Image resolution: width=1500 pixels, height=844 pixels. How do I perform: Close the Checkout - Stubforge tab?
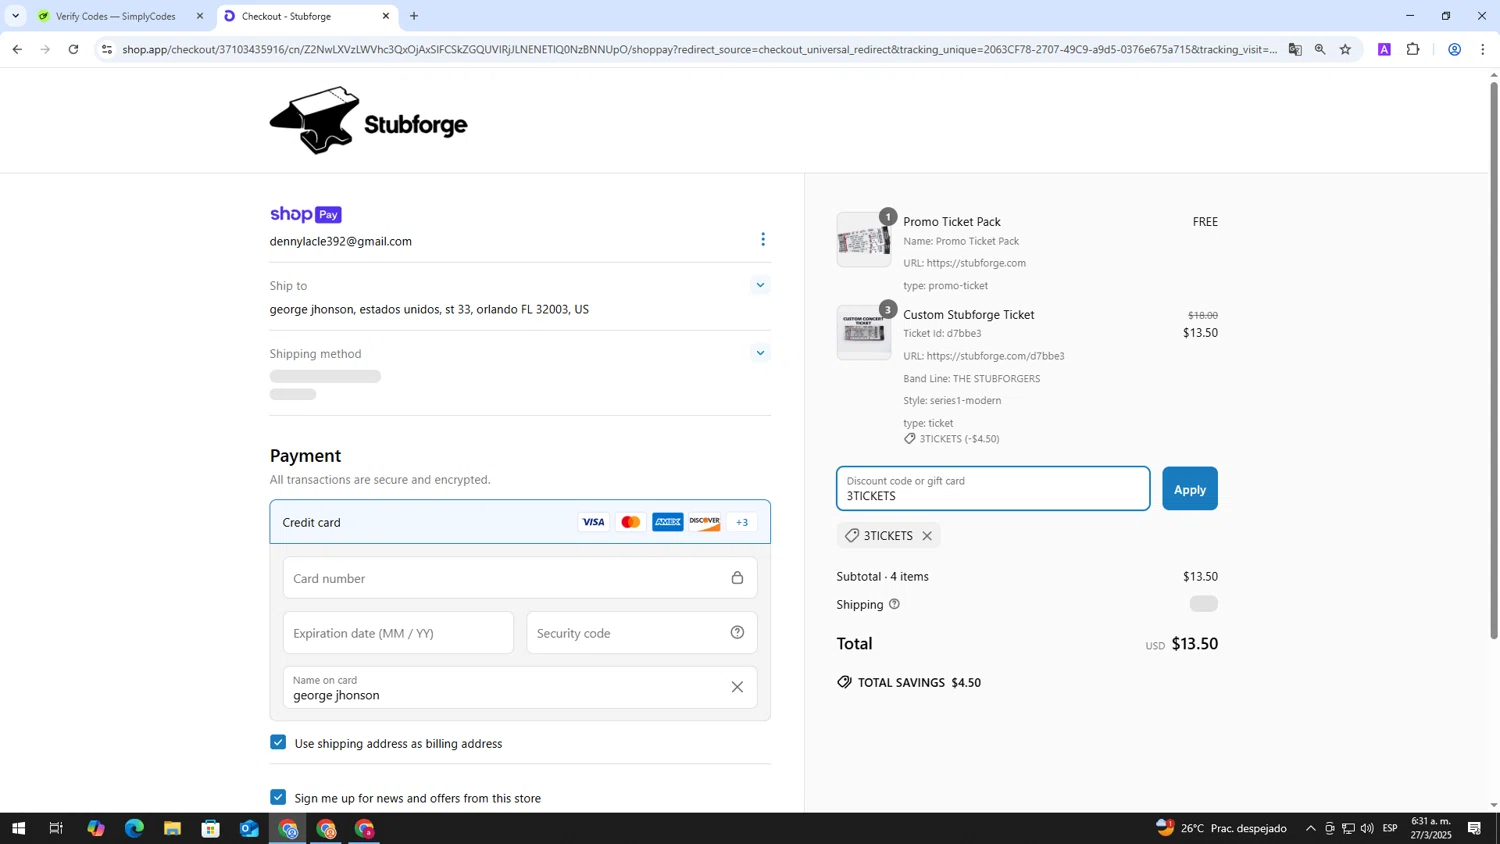[386, 16]
